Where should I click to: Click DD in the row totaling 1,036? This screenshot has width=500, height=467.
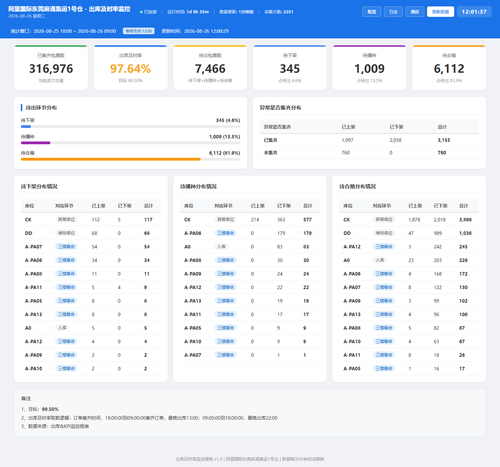point(347,233)
